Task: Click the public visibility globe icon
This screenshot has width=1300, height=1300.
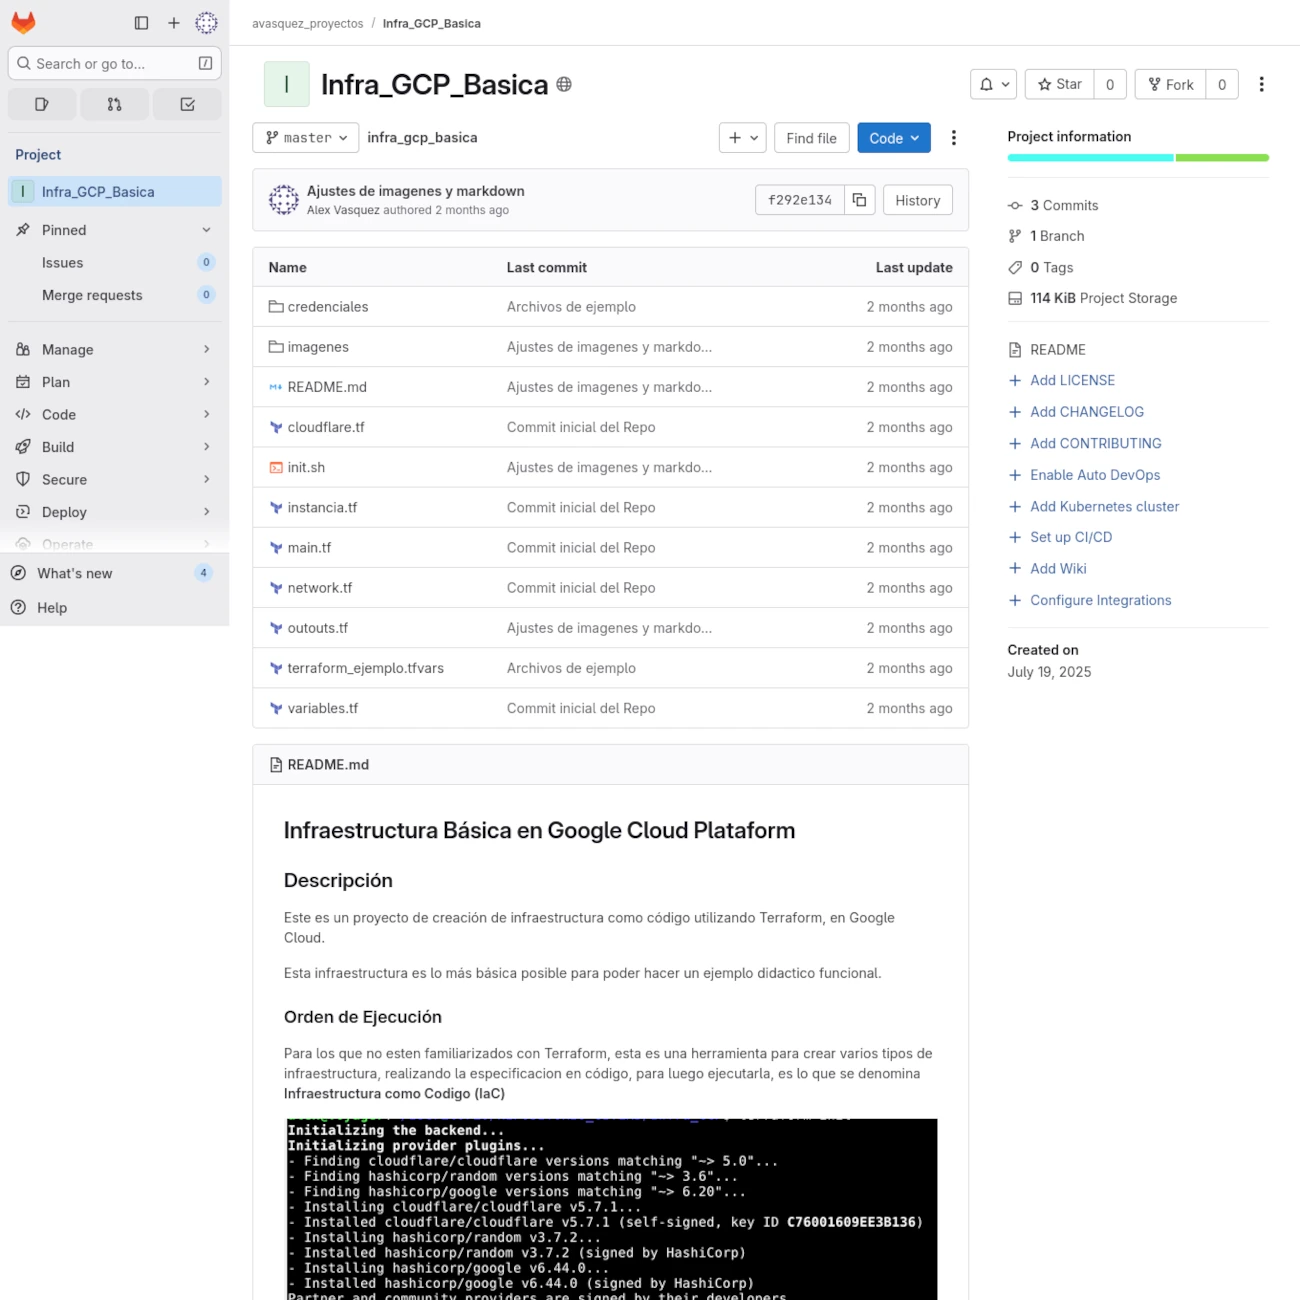Action: pyautogui.click(x=564, y=85)
